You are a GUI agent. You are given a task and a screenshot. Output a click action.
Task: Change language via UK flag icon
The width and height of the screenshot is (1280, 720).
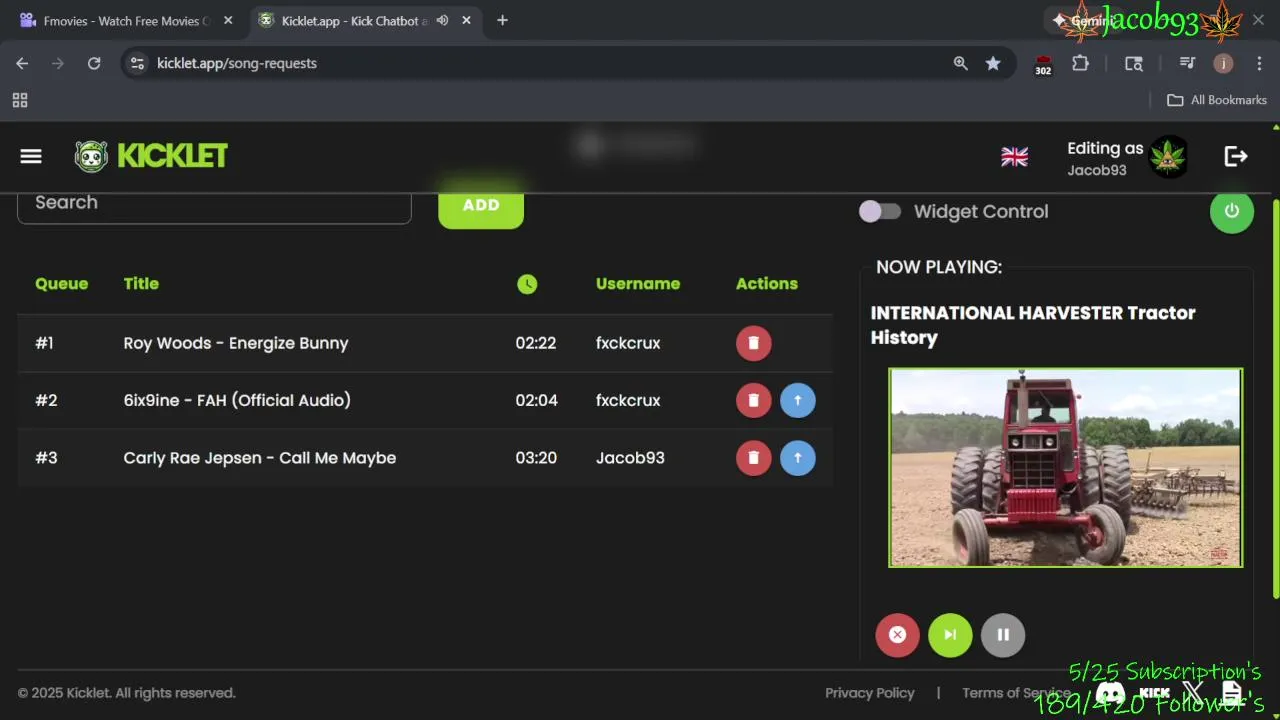click(1014, 157)
